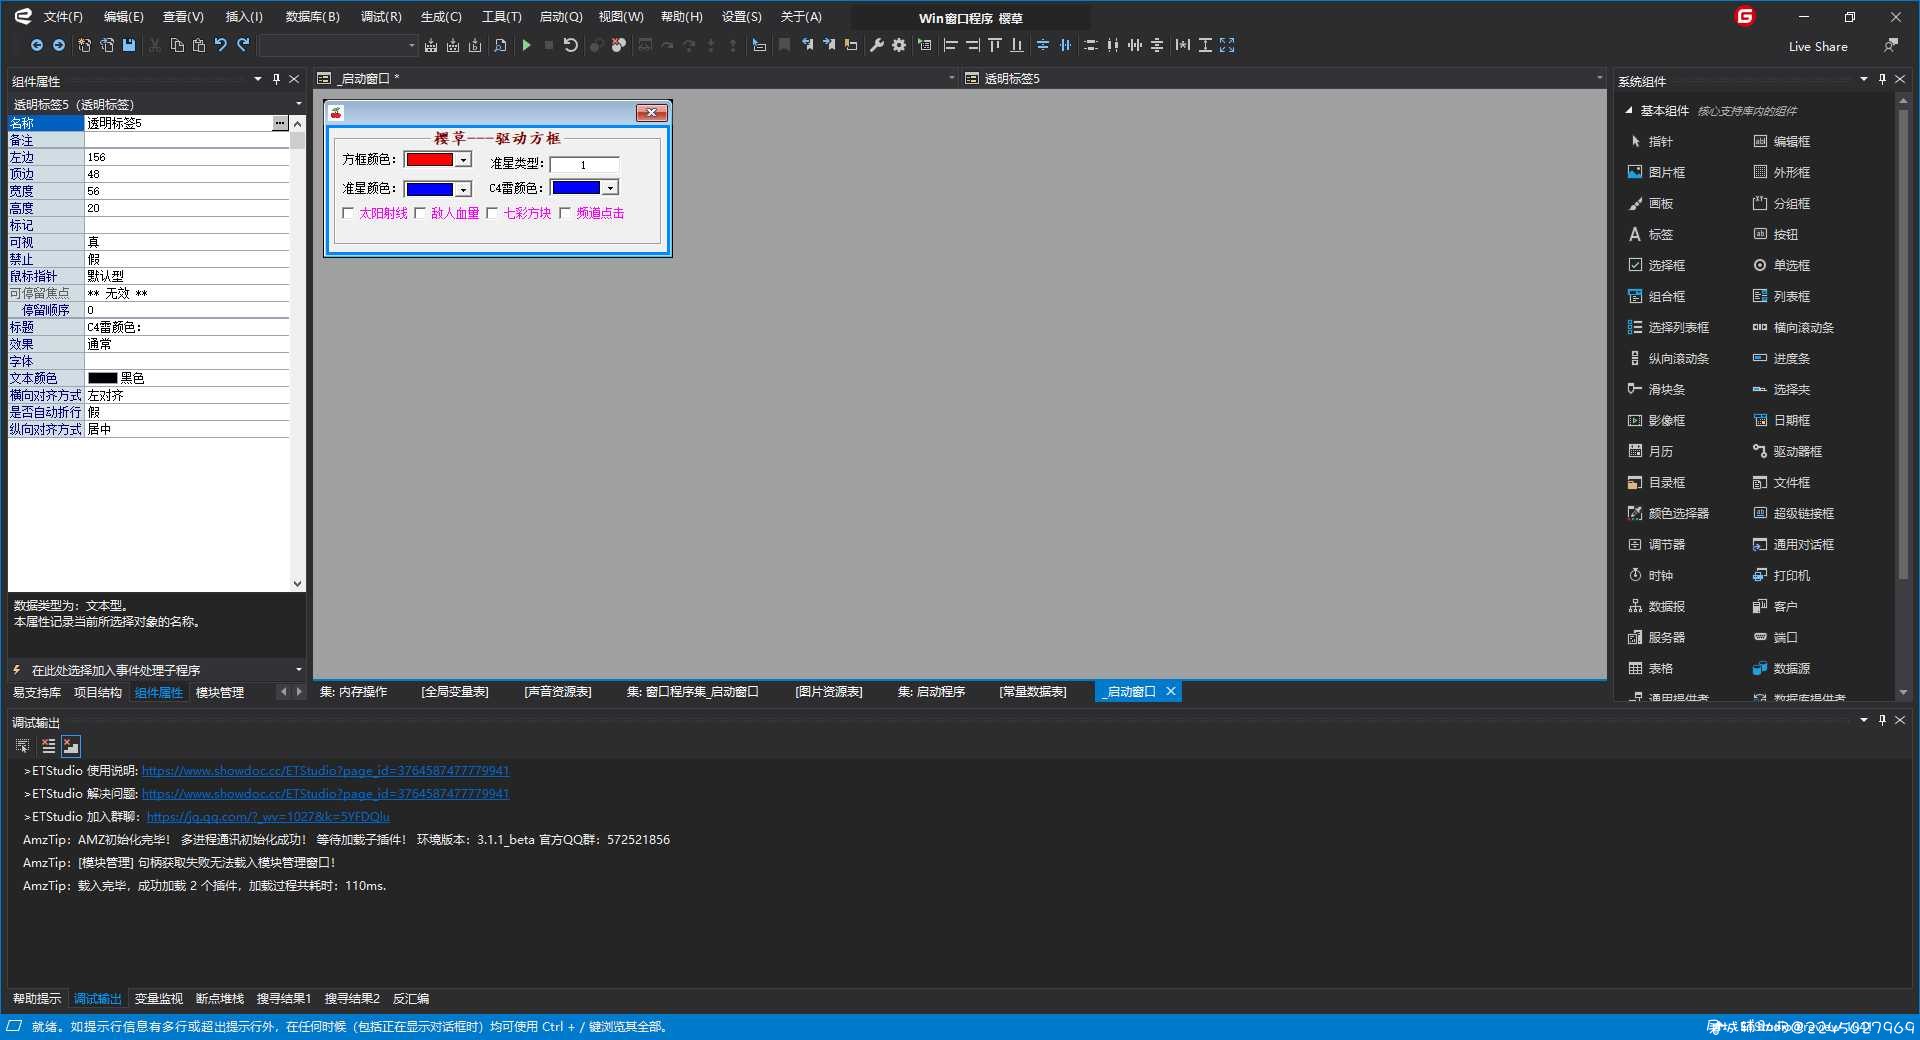Viewport: 1920px width, 1040px height.
Task: Select the 按钮 button component
Action: (1776, 234)
